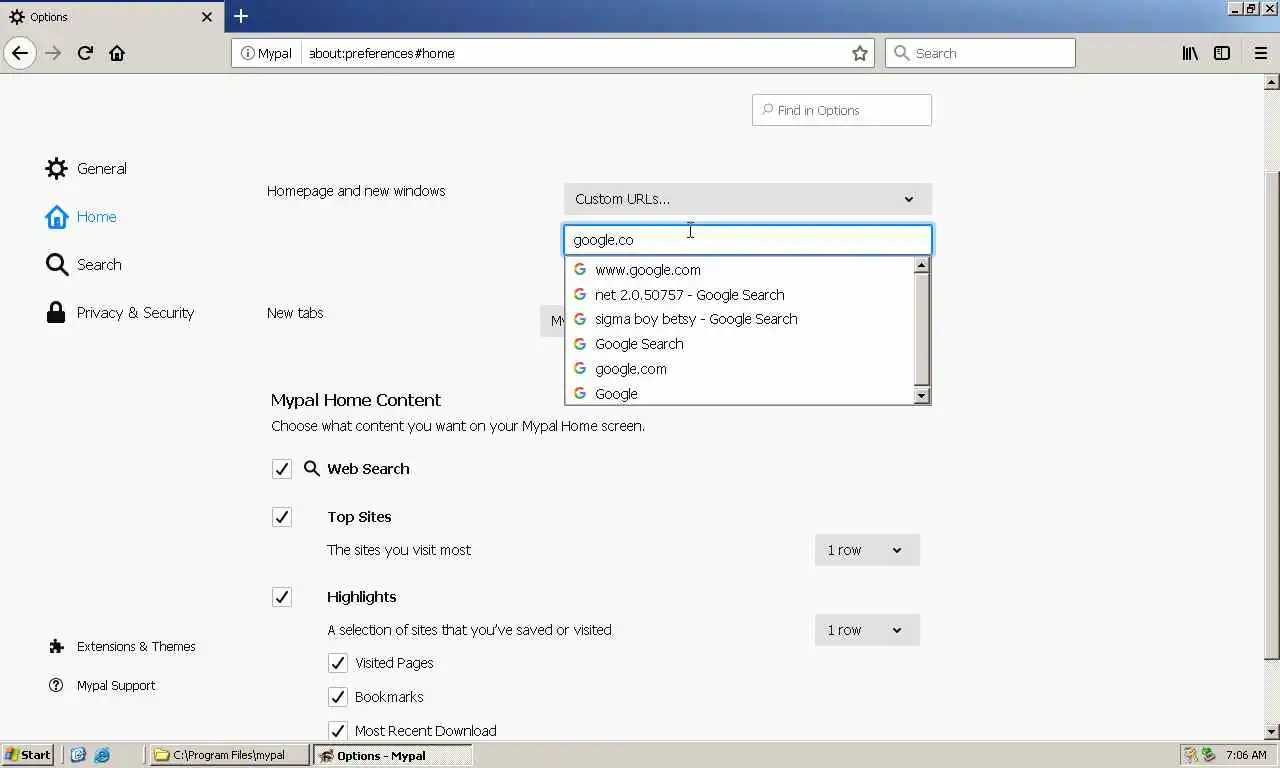This screenshot has width=1280, height=768.
Task: Toggle Top Sites checkbox
Action: (282, 517)
